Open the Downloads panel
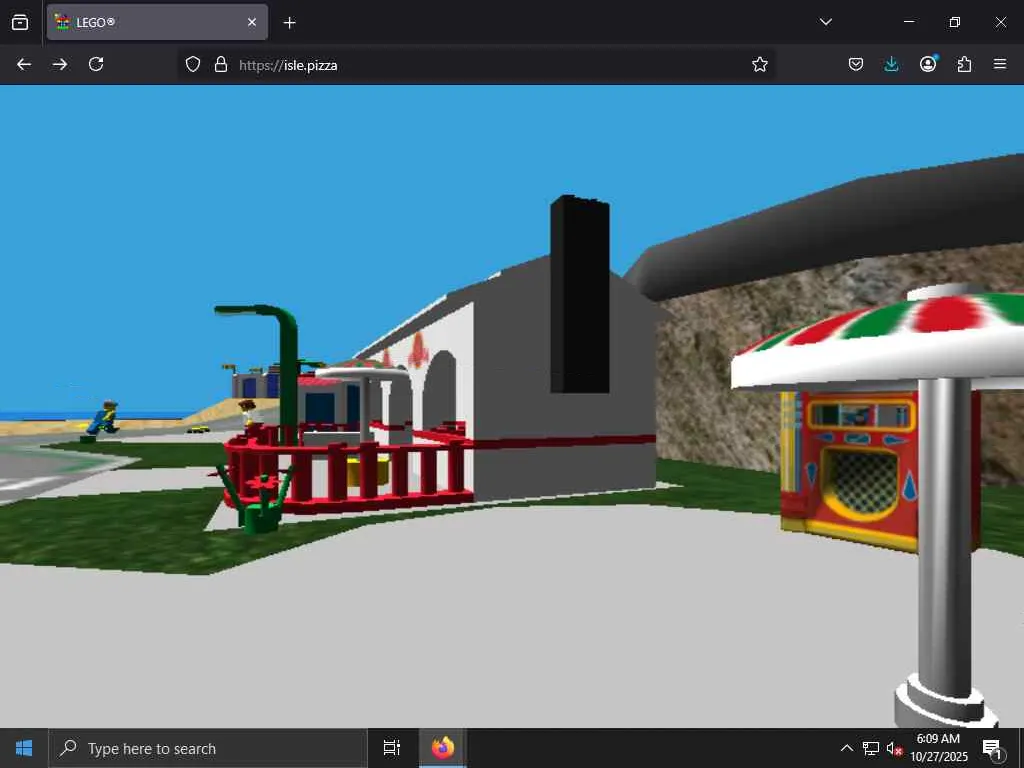Screen dimensions: 1024x768 [891, 64]
